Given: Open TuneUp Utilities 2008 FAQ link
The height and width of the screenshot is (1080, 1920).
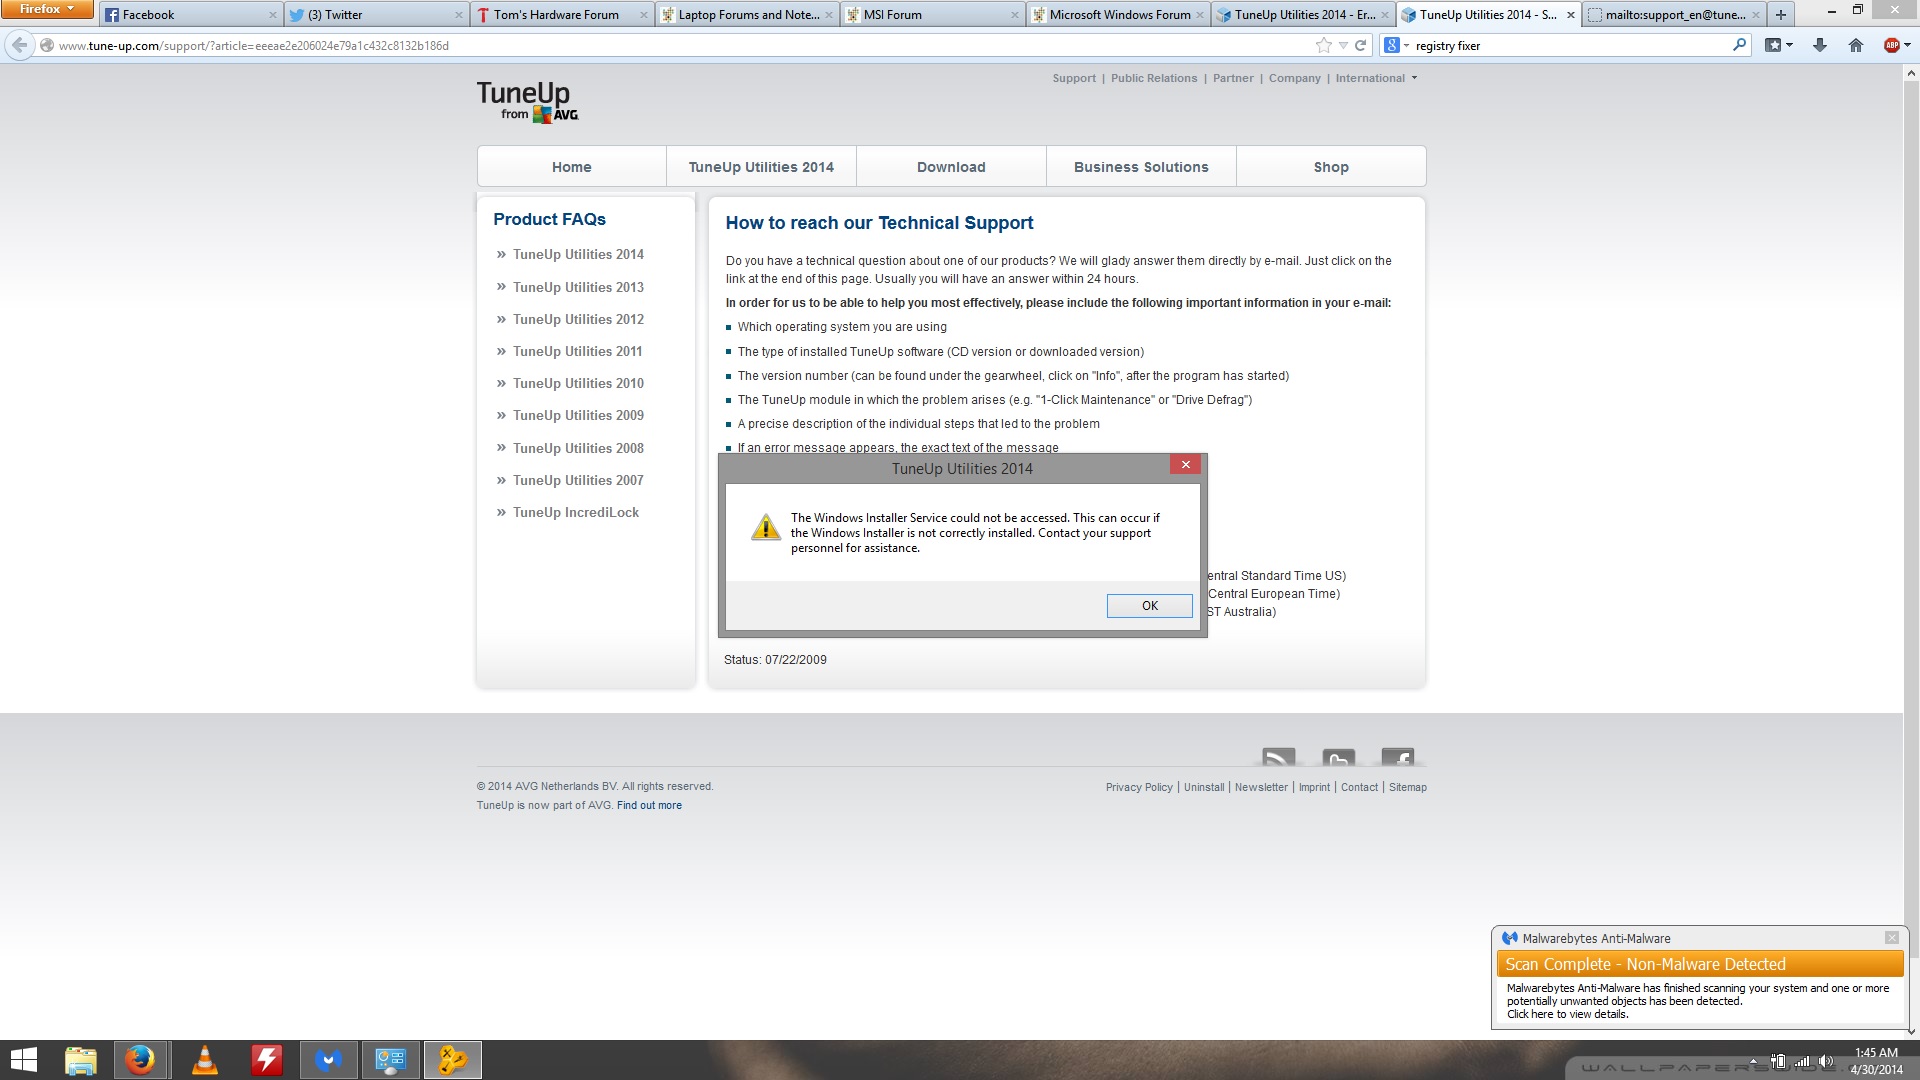Looking at the screenshot, I should pos(578,448).
